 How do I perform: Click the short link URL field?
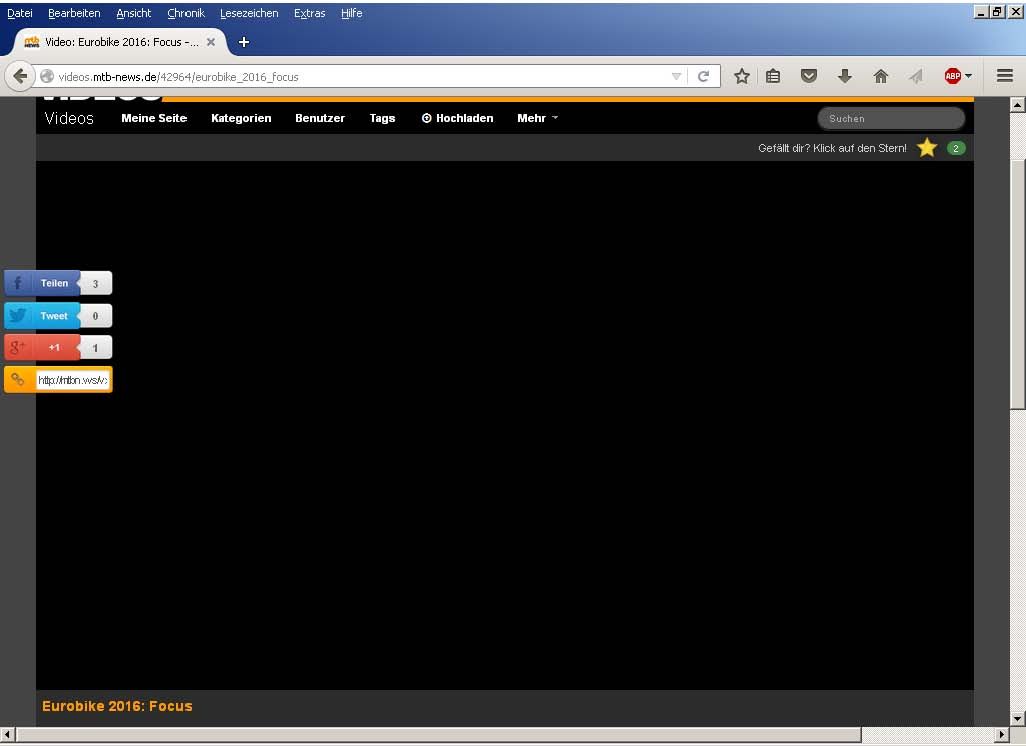[73, 380]
